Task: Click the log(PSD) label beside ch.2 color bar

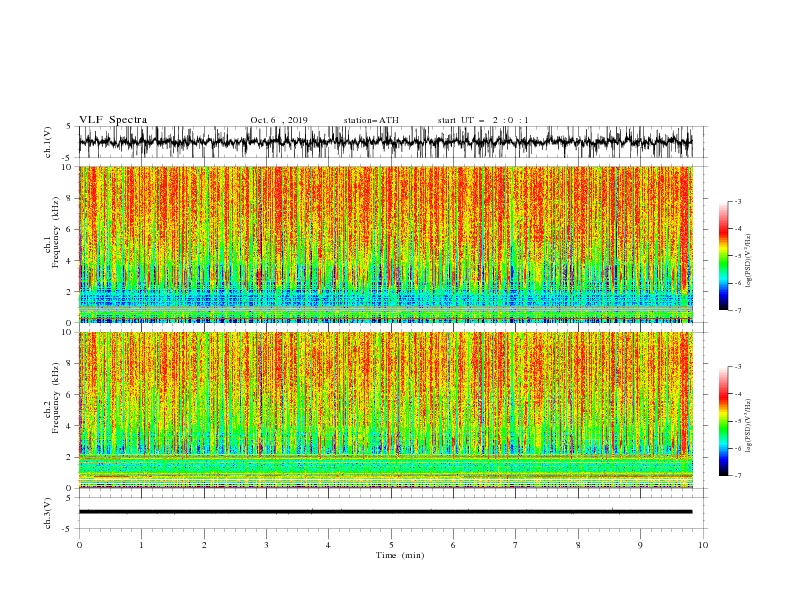Action: pyautogui.click(x=749, y=426)
